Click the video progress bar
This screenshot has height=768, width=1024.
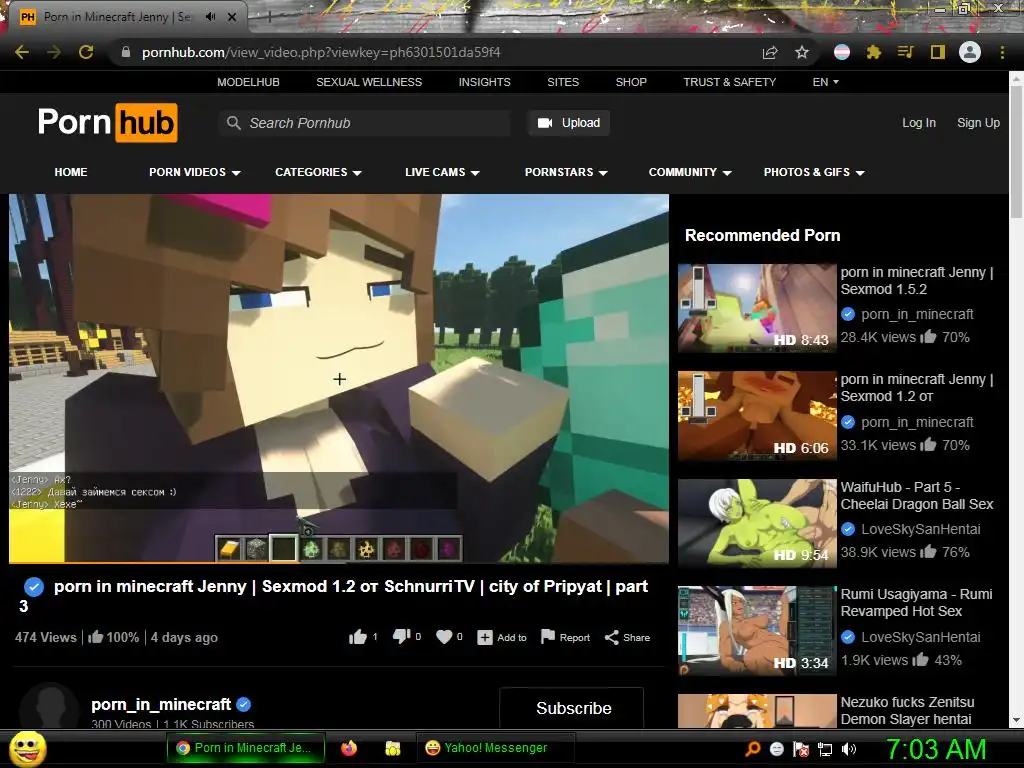(338, 562)
